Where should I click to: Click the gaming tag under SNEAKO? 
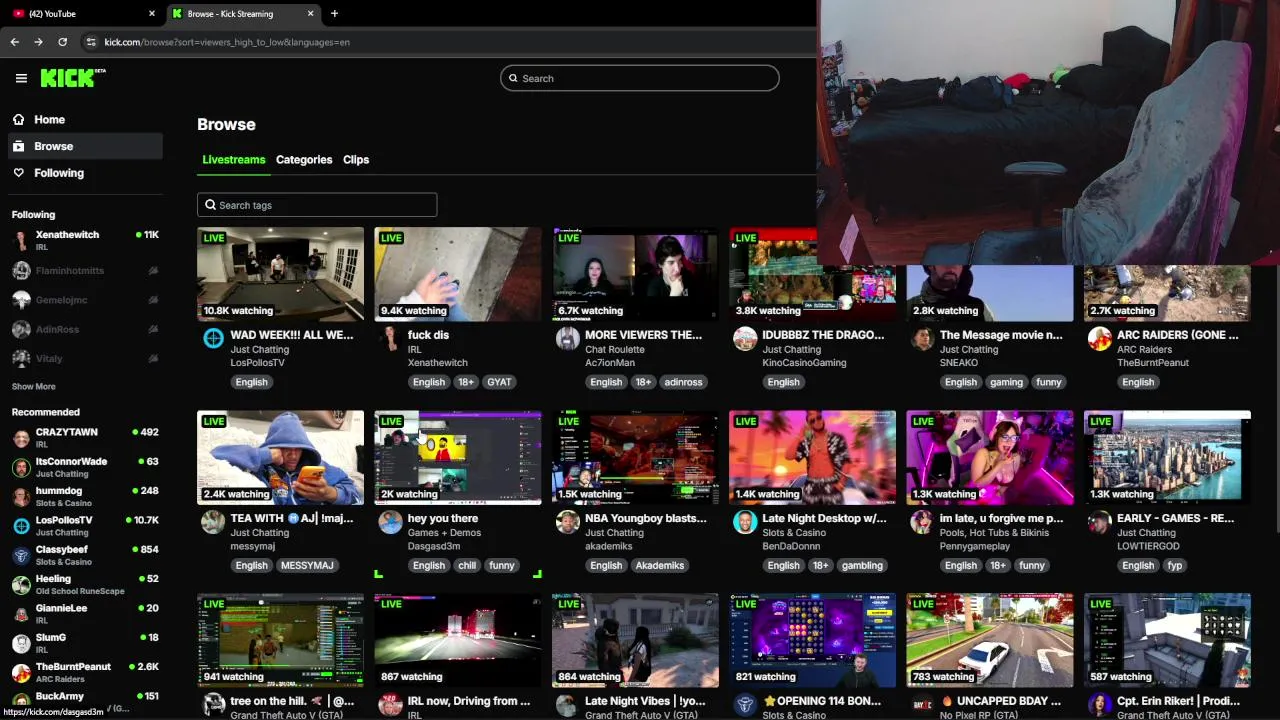[x=1006, y=382]
